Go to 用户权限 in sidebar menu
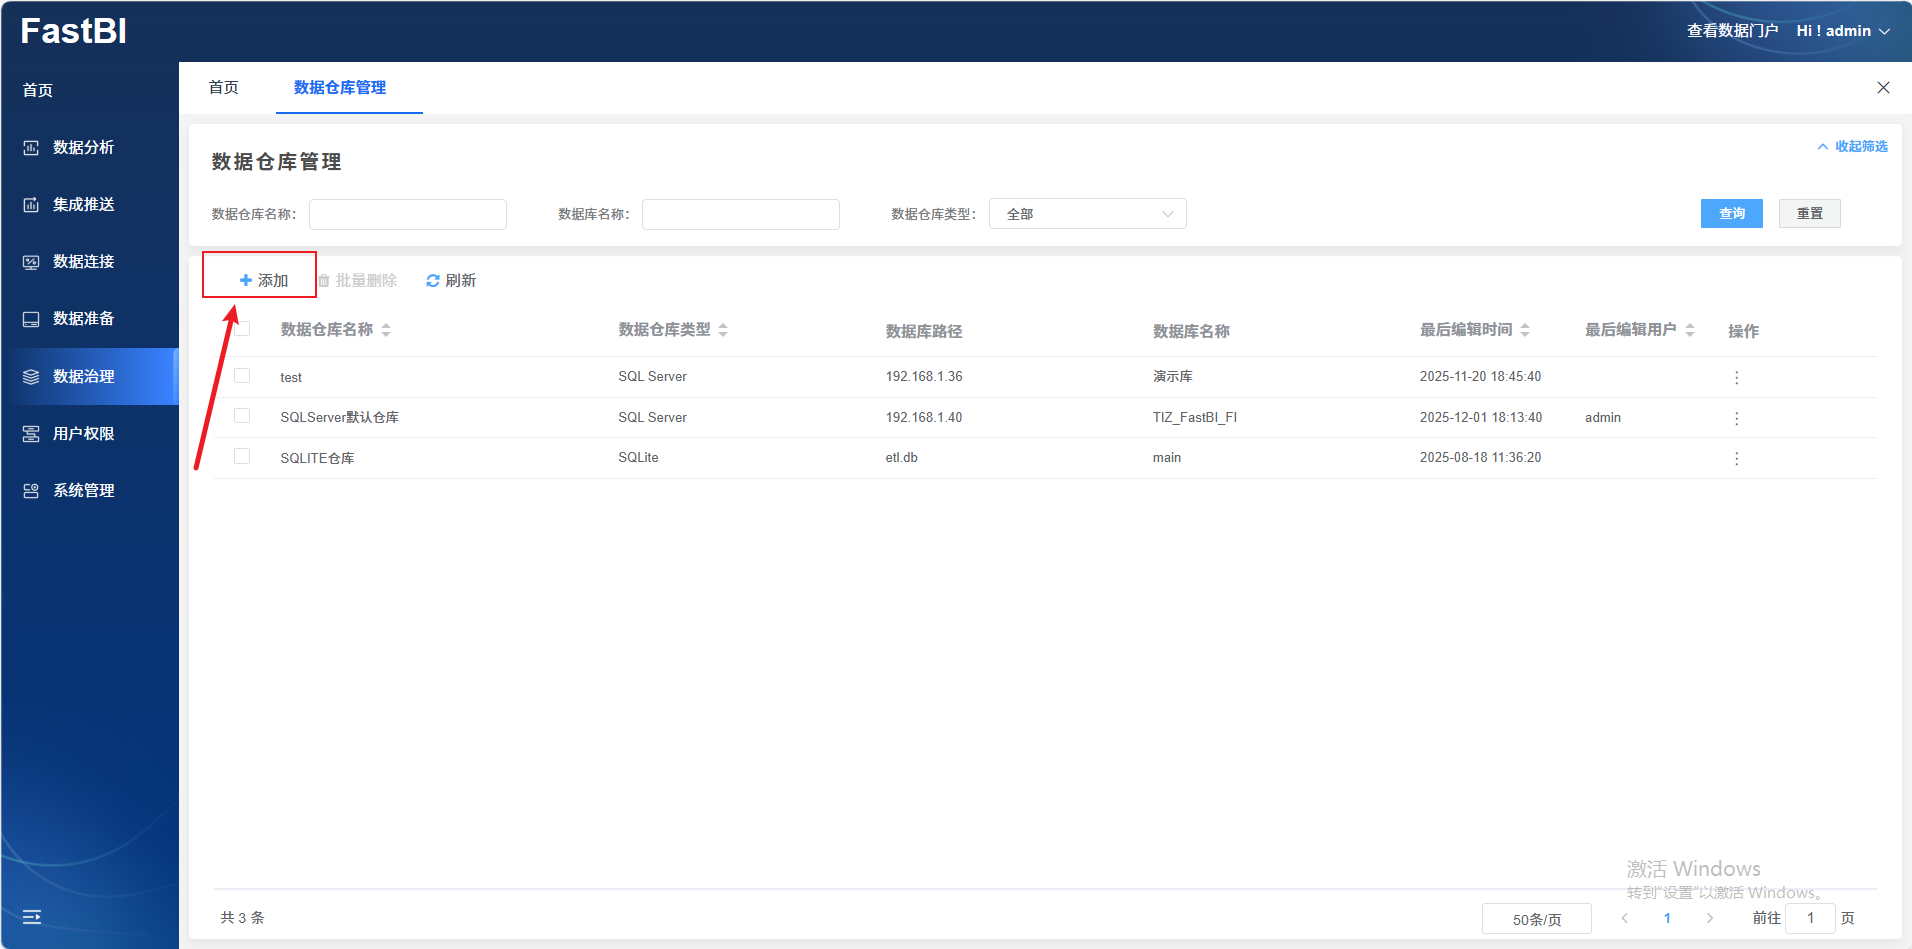The image size is (1912, 949). [x=84, y=434]
